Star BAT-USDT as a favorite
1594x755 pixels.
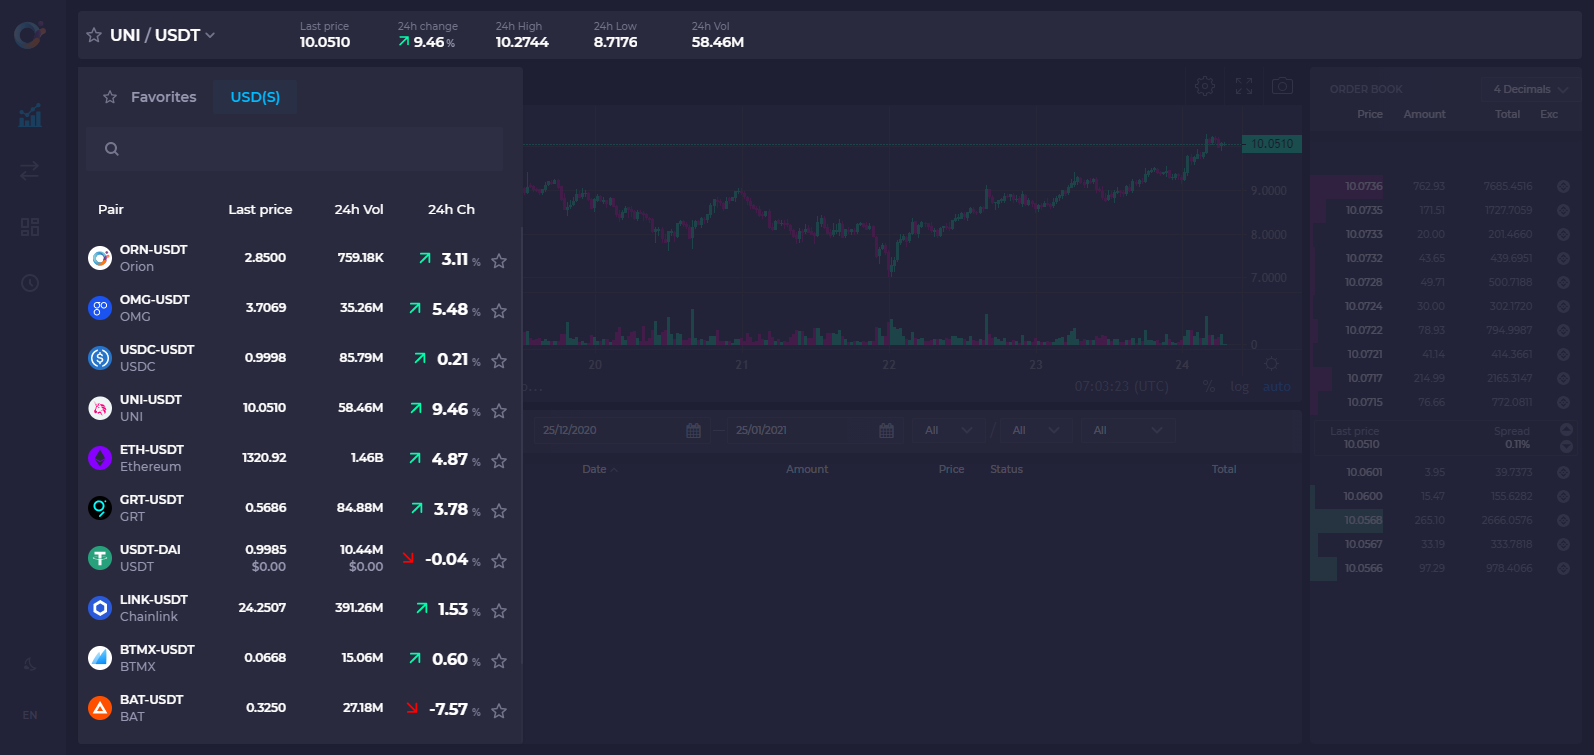[499, 711]
